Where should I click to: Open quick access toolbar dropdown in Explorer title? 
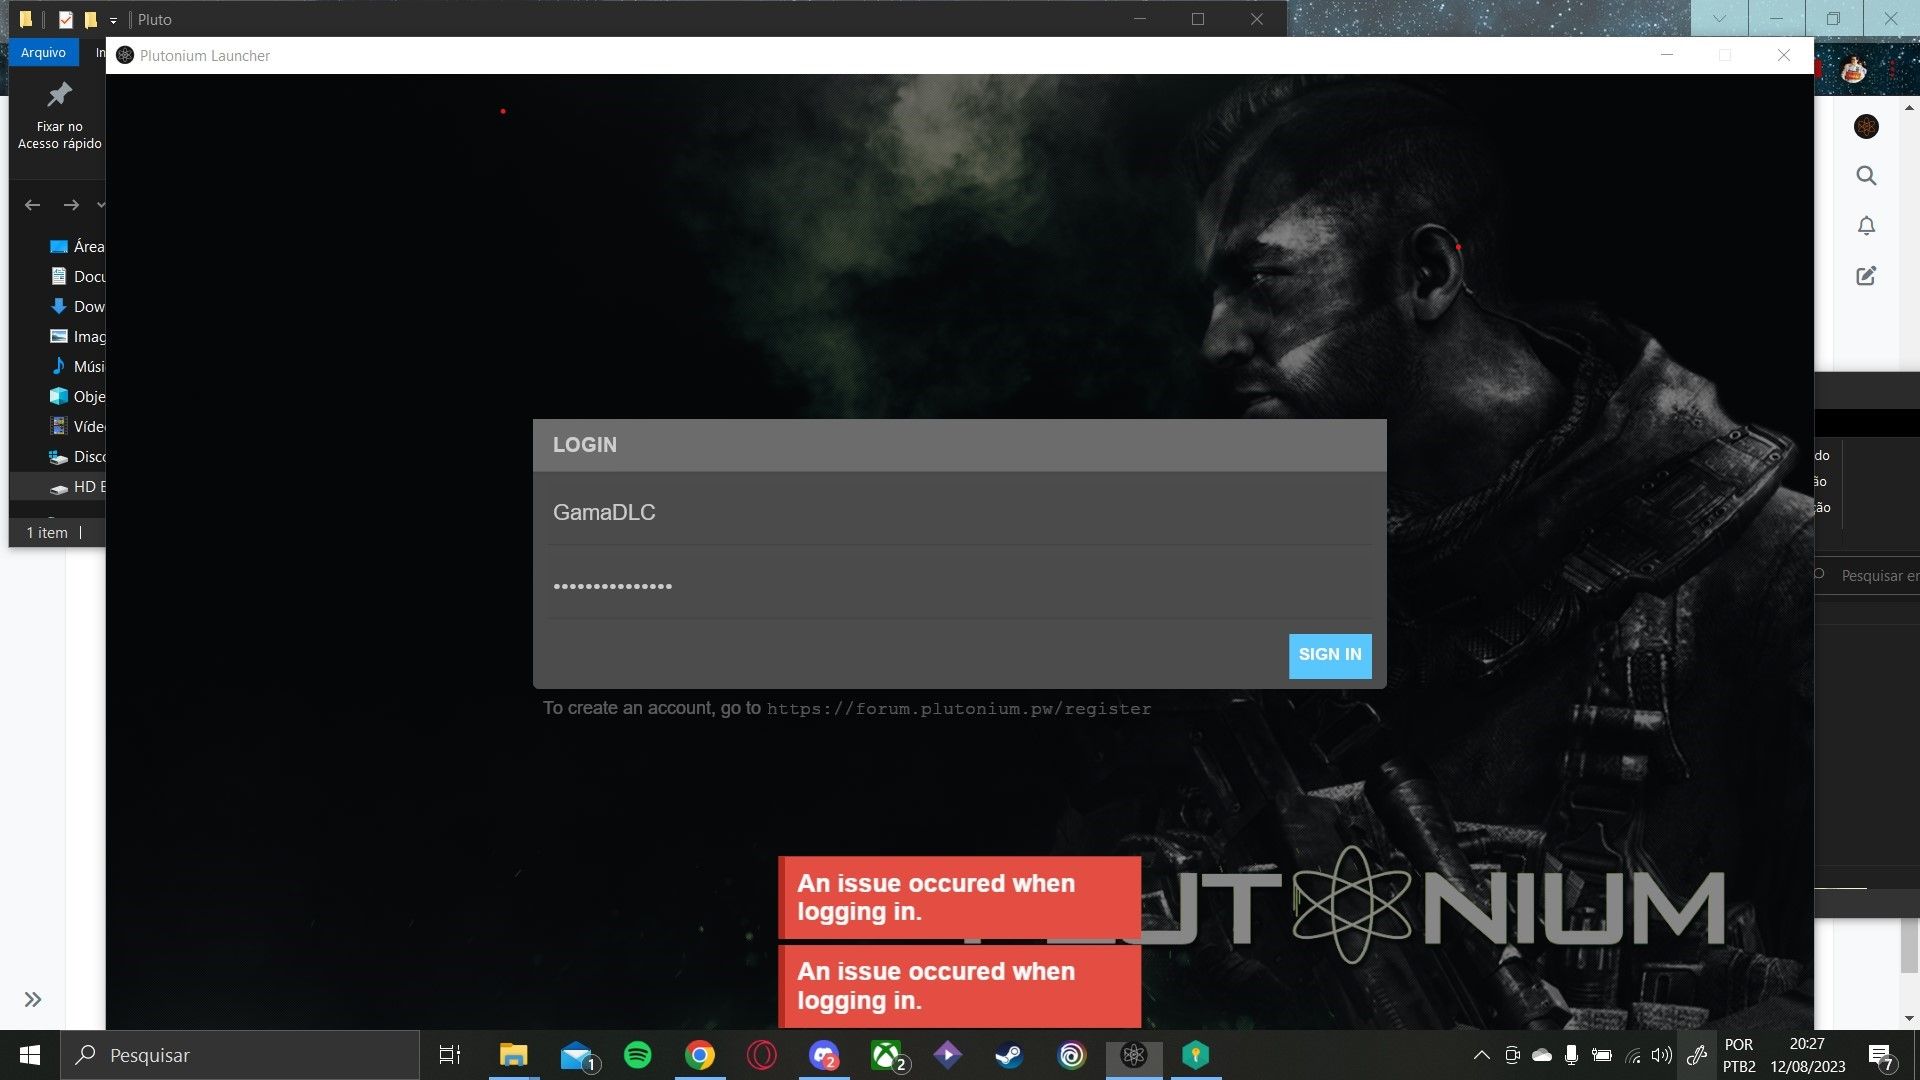[x=113, y=20]
